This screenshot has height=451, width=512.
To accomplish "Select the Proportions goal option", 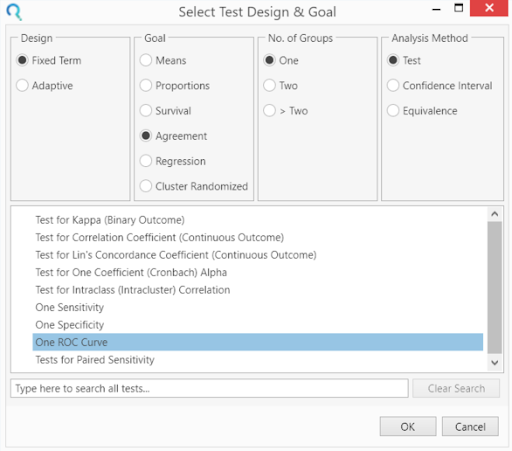I will 146,86.
